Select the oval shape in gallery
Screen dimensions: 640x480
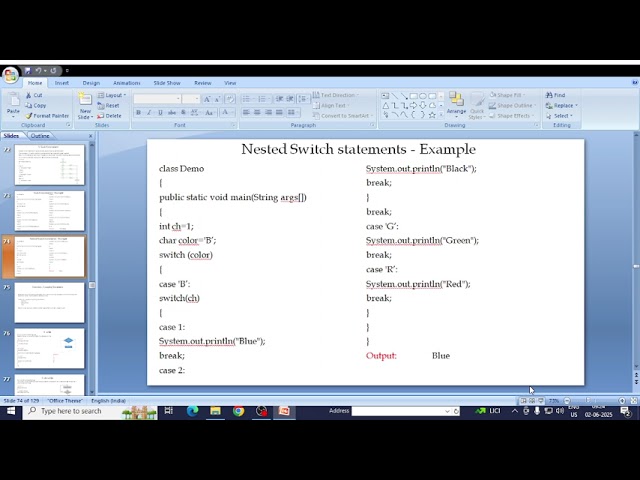point(423,96)
